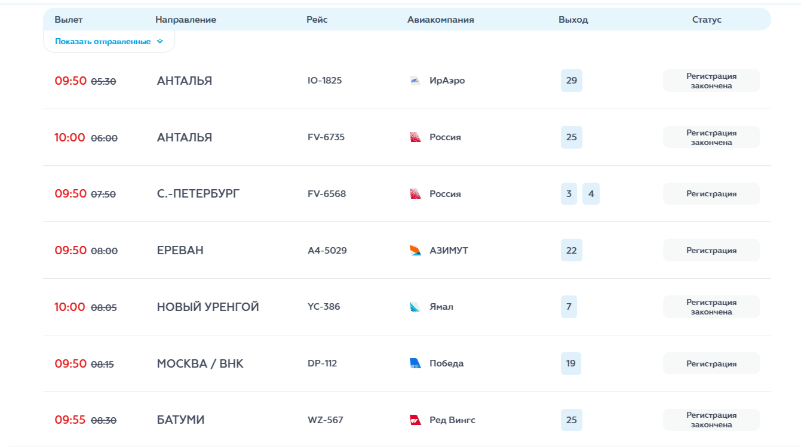Click new departure time 10:00 for FV-6735
The height and width of the screenshot is (447, 801).
click(70, 137)
